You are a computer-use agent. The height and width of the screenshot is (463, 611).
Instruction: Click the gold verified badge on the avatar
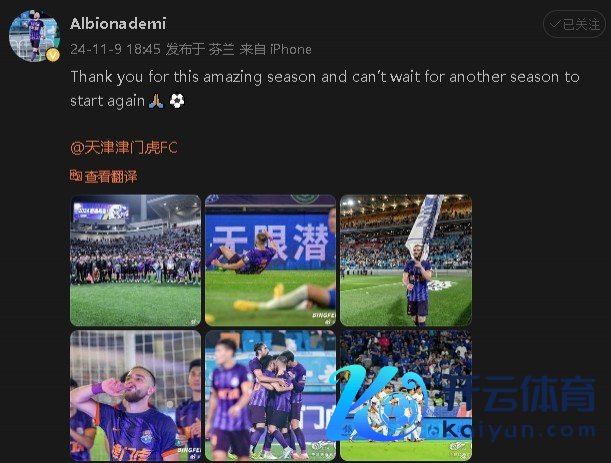53,55
